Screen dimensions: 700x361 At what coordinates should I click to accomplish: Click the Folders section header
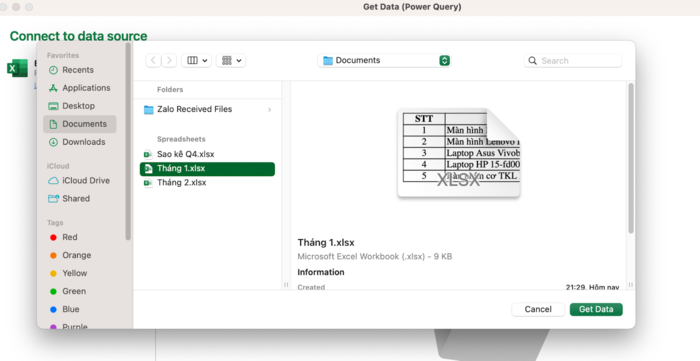point(170,89)
